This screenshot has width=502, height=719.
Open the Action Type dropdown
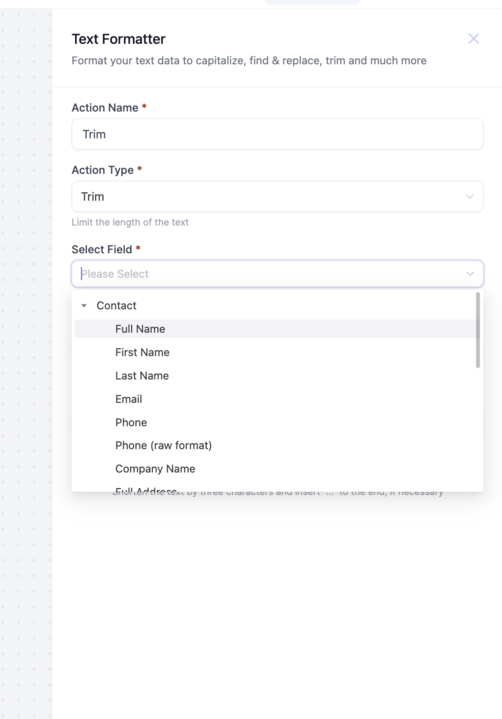pos(277,196)
